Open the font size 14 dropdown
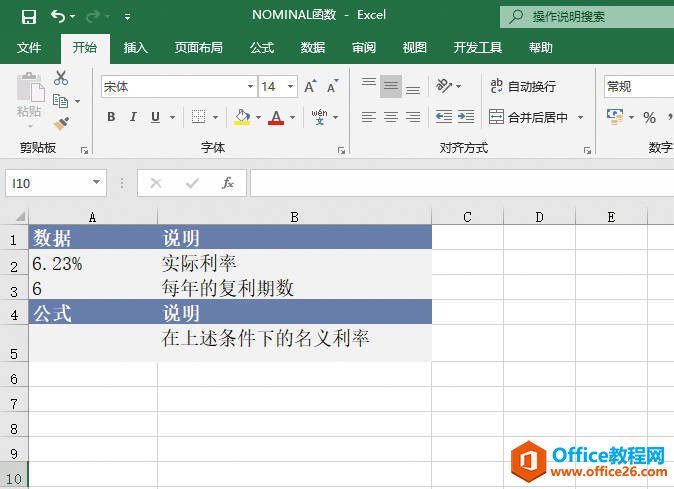674x489 pixels. (291, 86)
